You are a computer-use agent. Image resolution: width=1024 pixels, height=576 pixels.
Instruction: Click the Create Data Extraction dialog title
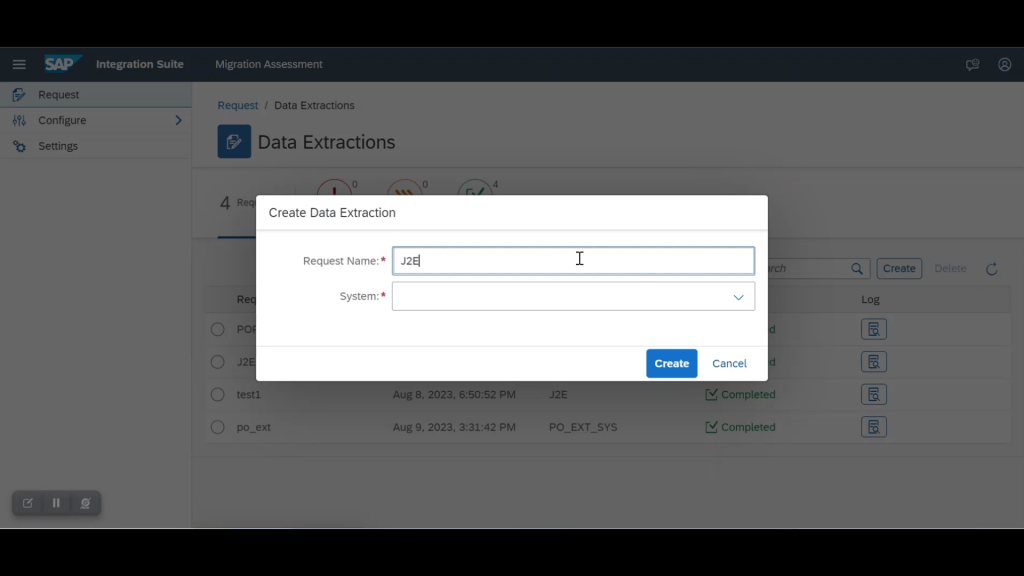tap(332, 213)
